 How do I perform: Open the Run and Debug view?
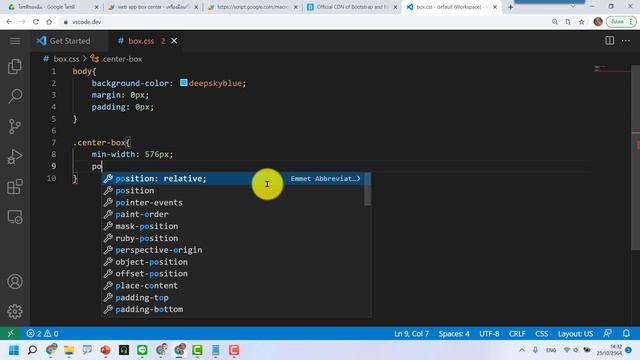tap(15, 157)
